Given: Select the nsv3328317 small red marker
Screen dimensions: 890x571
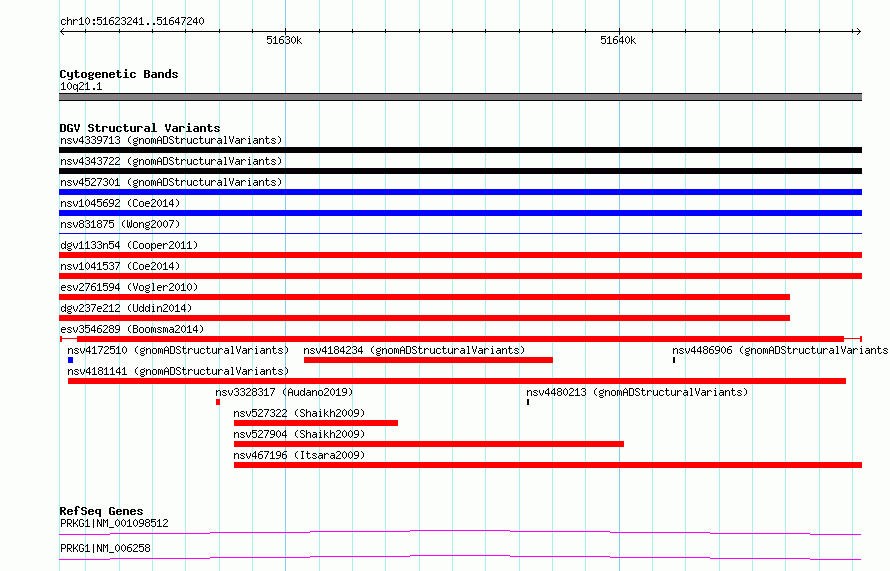Looking at the screenshot, I should [218, 402].
